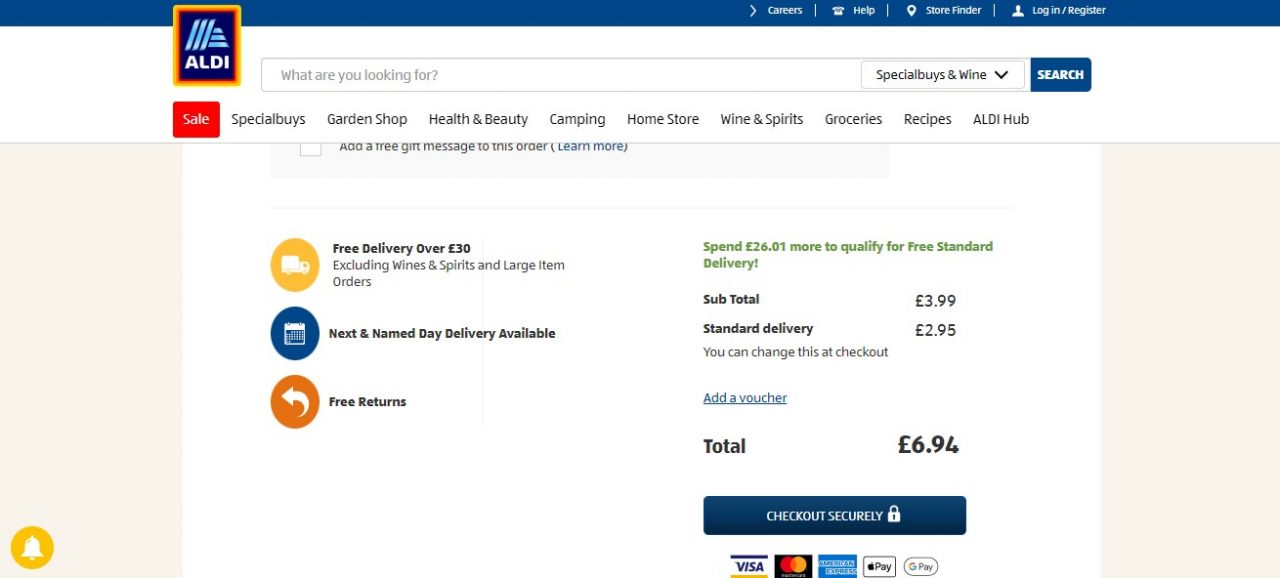Click the Next & Named Day Delivery calendar icon

[294, 332]
